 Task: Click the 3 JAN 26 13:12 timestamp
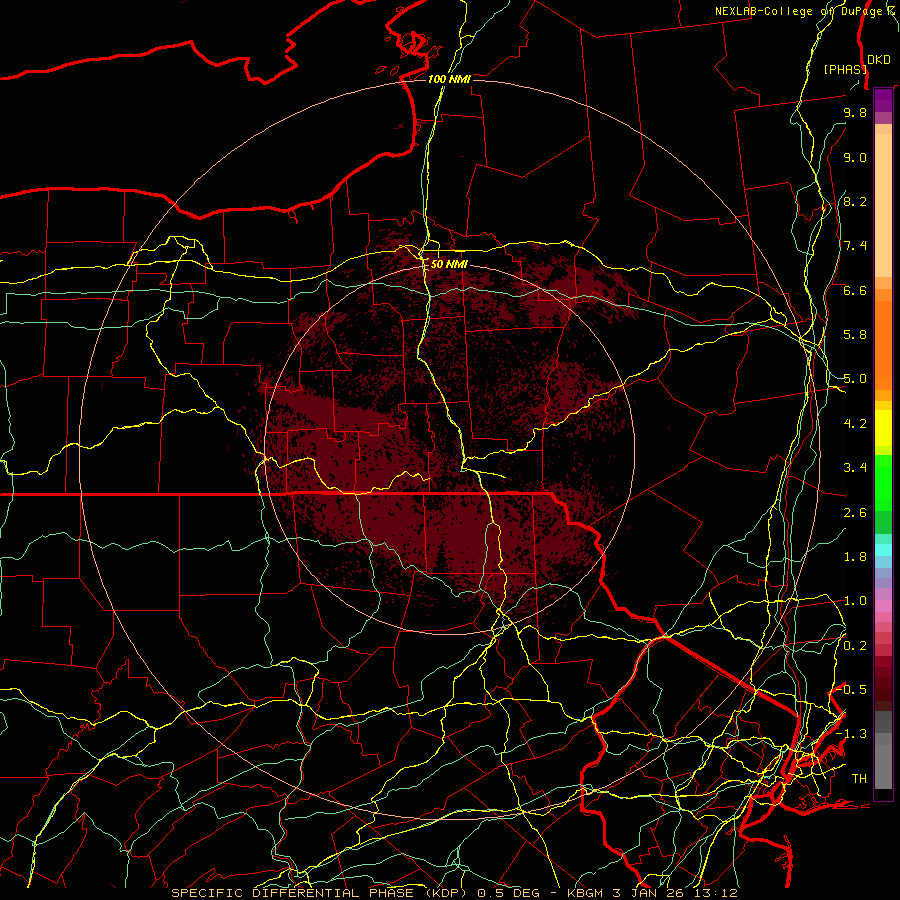point(674,893)
